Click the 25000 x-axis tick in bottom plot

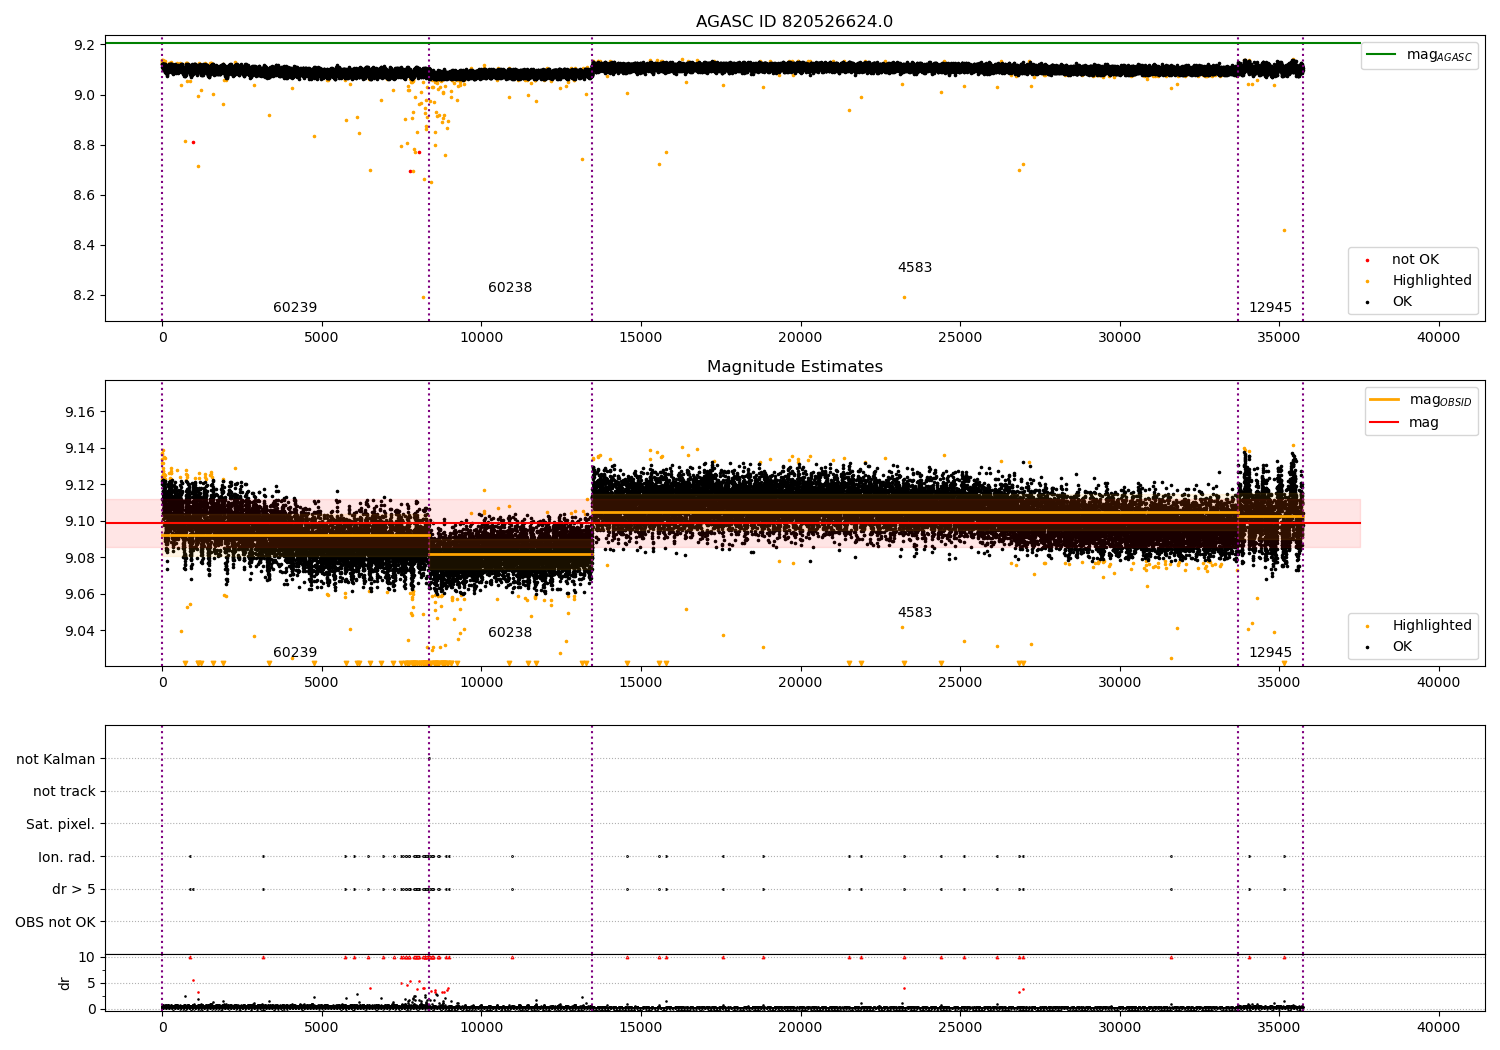point(960,1027)
